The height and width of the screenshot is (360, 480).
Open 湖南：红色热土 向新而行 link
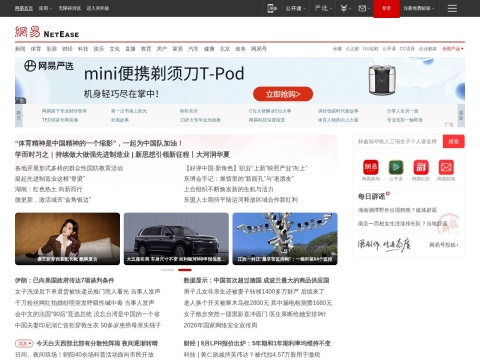[49, 189]
